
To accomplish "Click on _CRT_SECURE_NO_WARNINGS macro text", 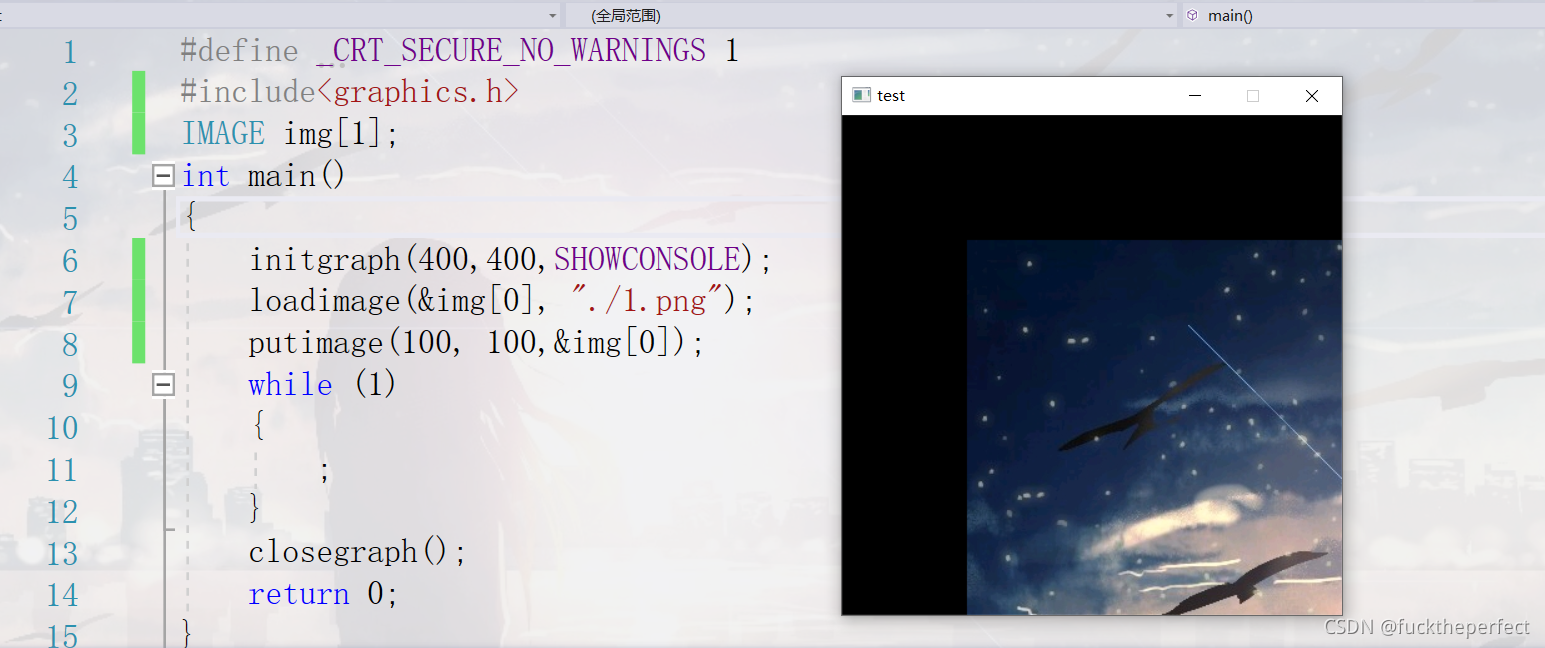I will [510, 50].
